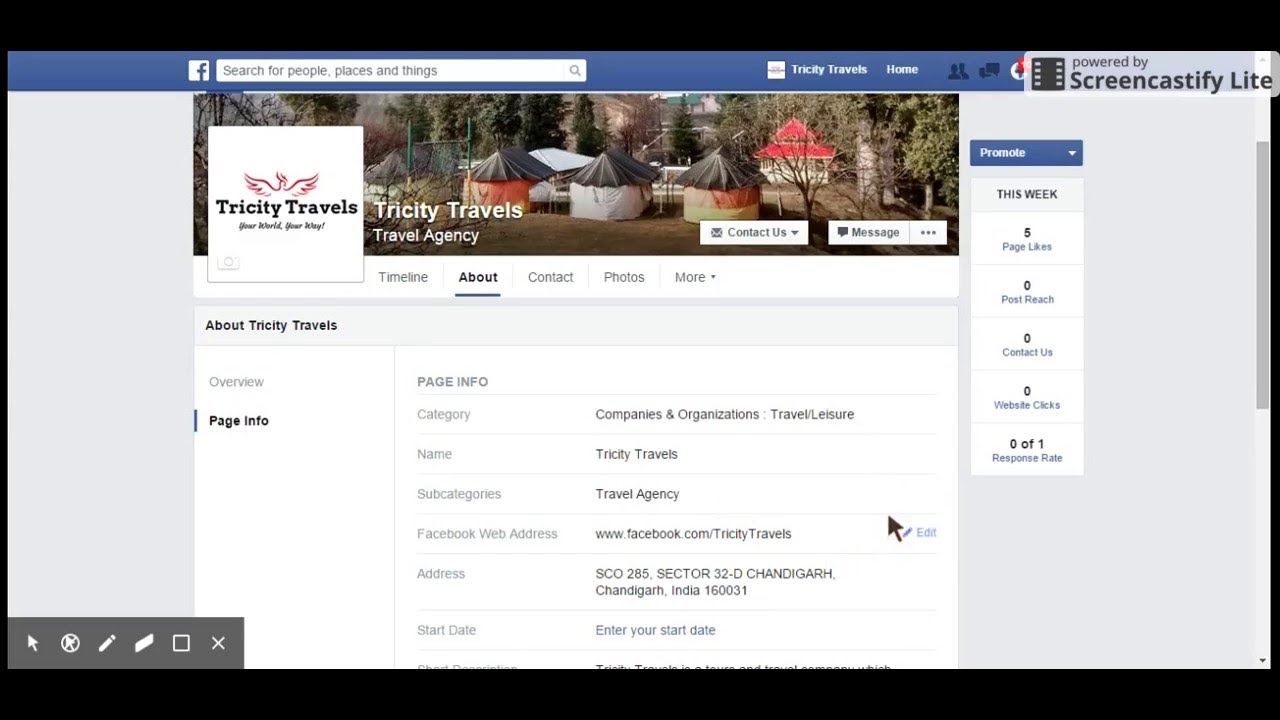Image resolution: width=1280 pixels, height=720 pixels.
Task: Expand the More tab dropdown
Action: tap(695, 277)
